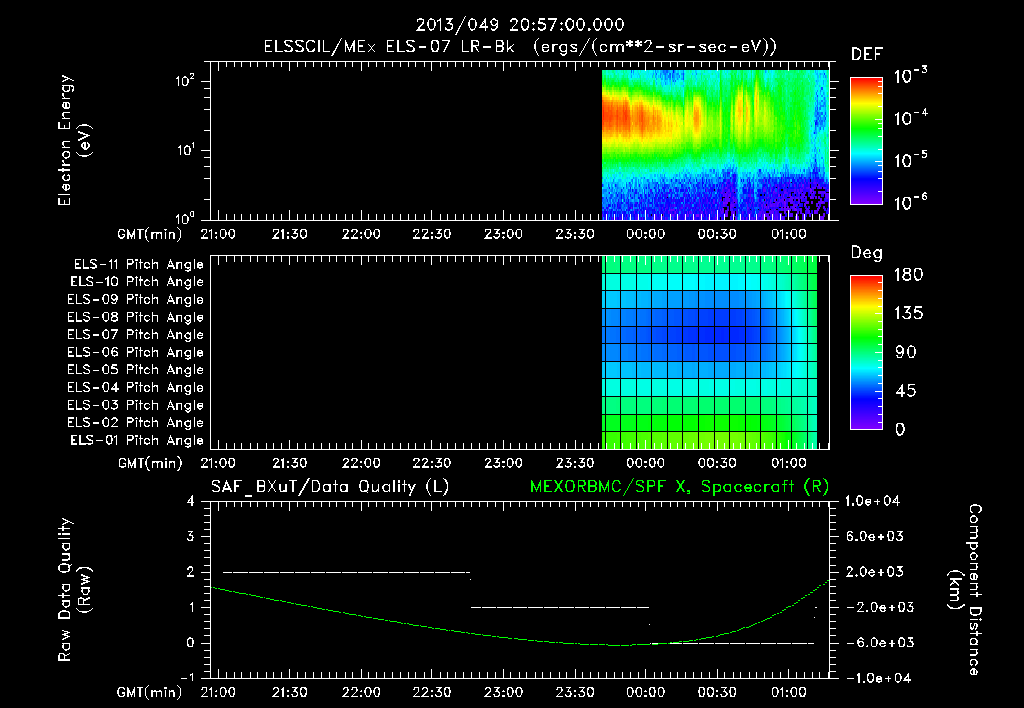Click the 10^1 tick on the energy axis

(x=185, y=150)
